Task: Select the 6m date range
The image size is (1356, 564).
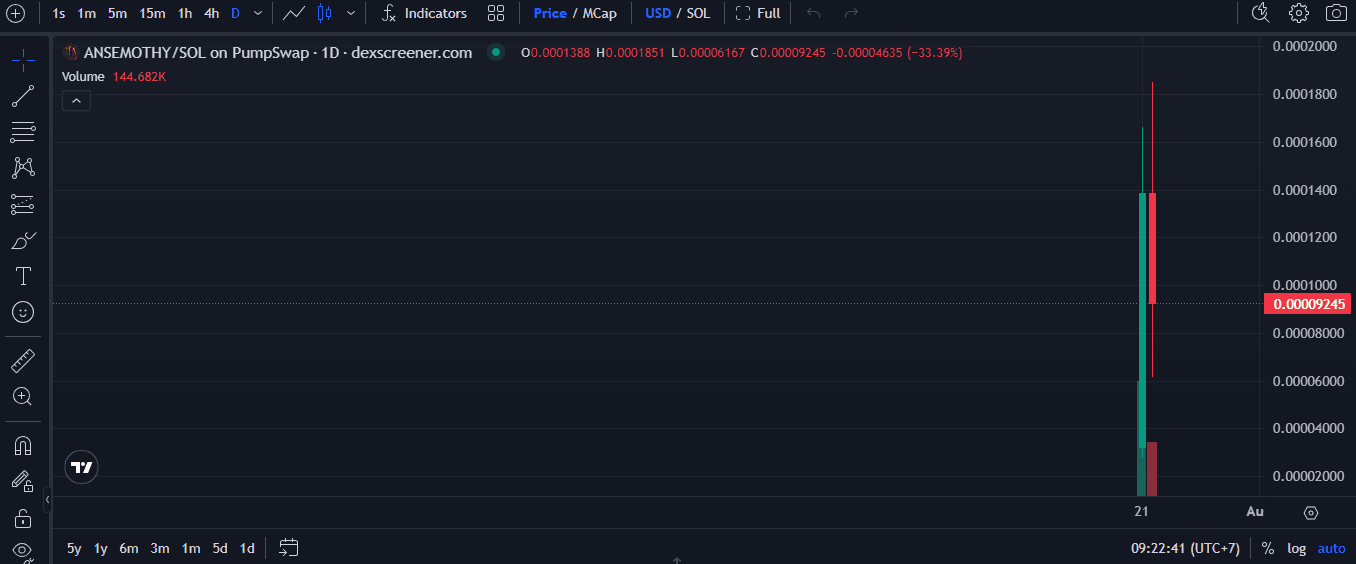Action: 129,548
